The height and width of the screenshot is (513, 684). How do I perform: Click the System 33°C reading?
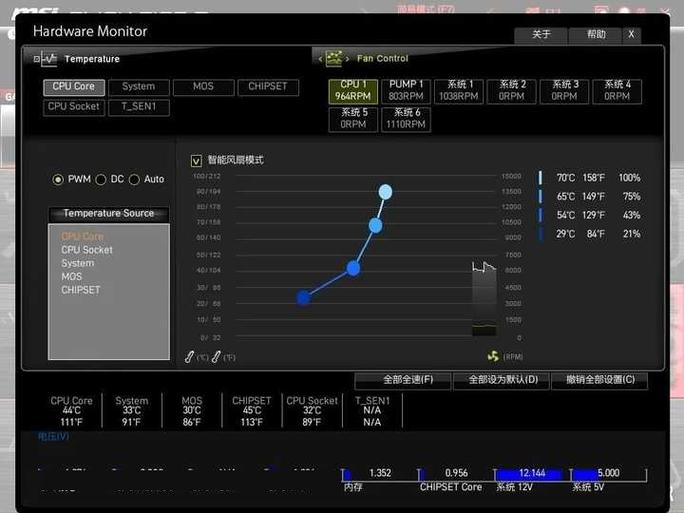click(132, 411)
